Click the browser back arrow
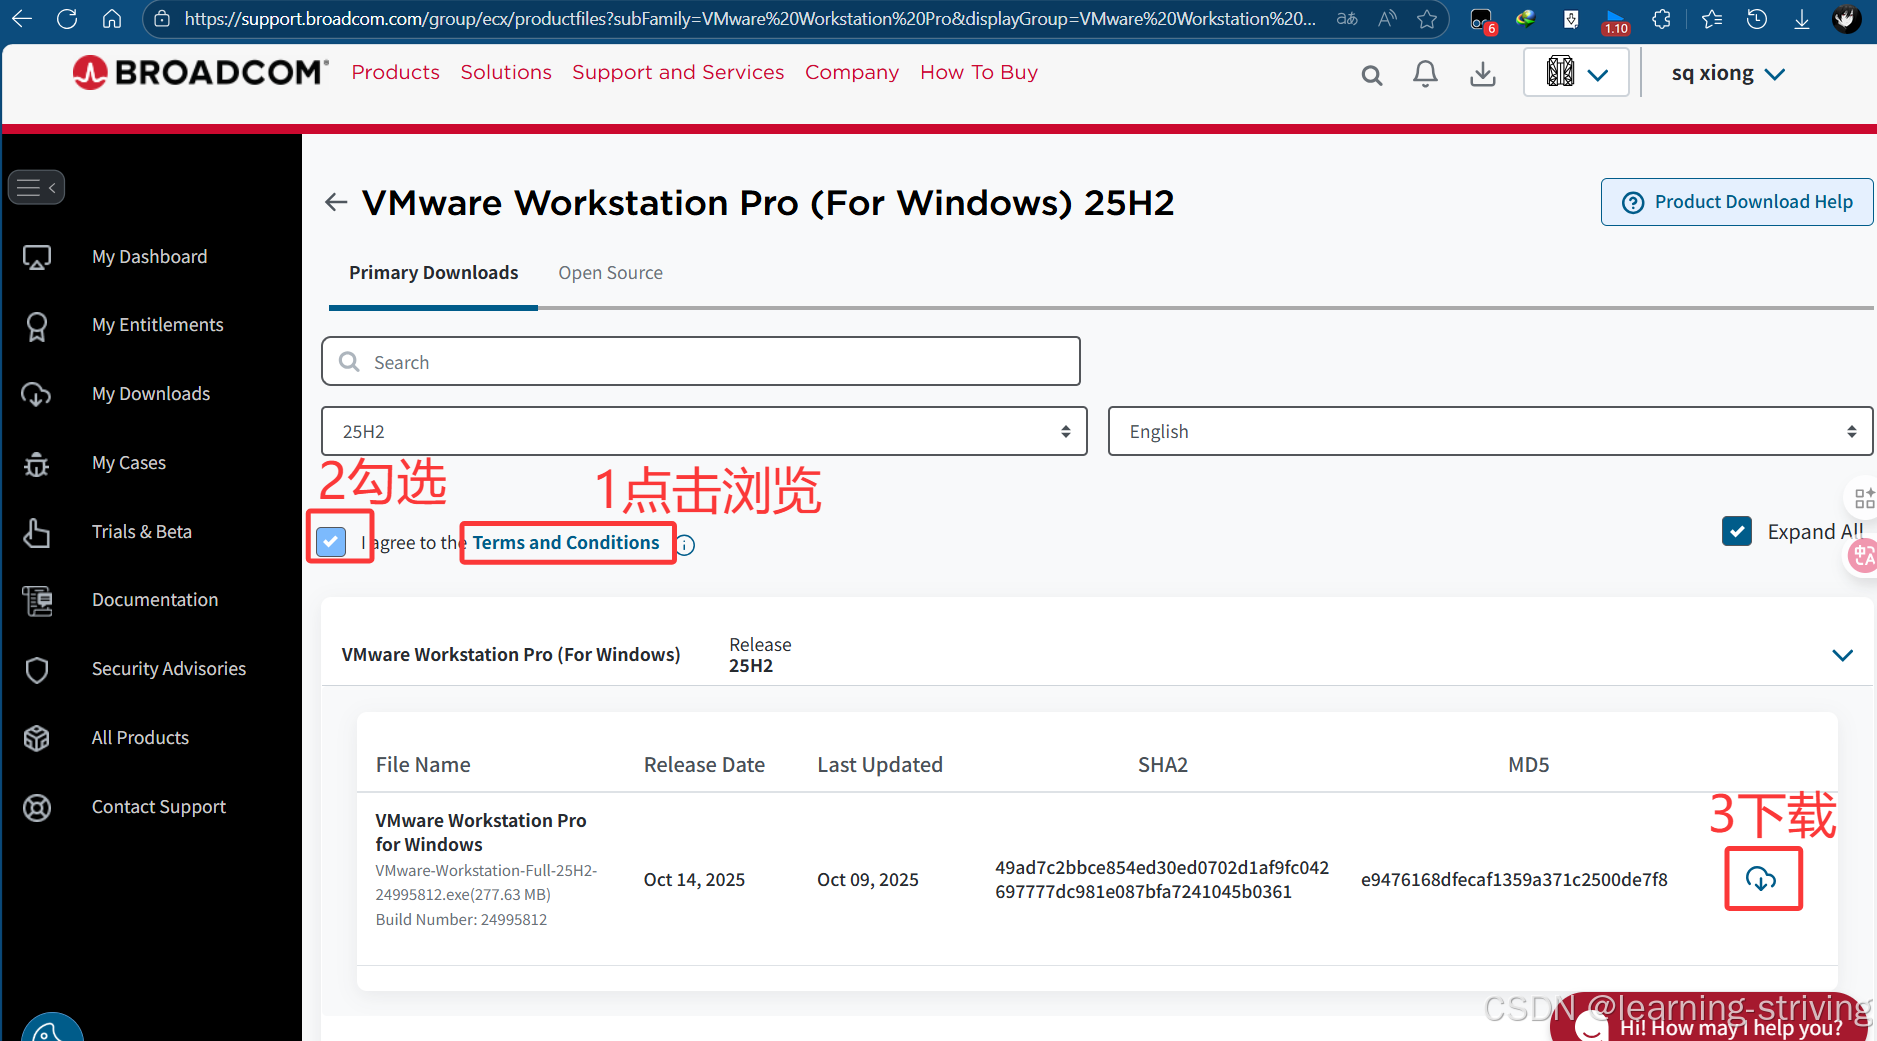 (x=22, y=18)
